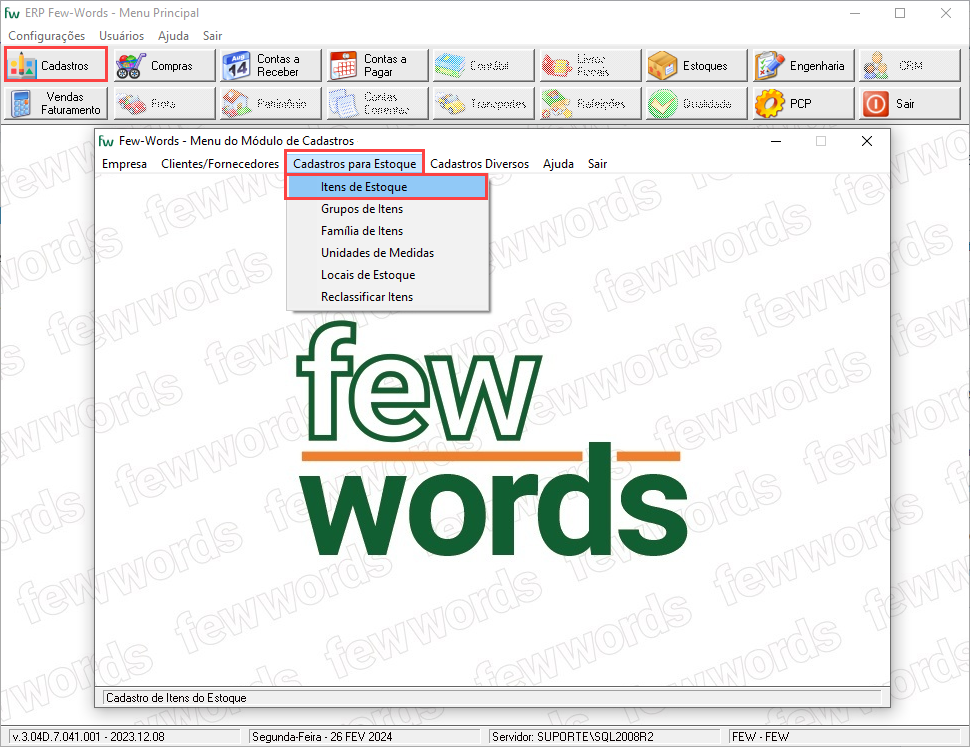Screen dimensions: 970x747
Task: Collapse Cadastros para Estoque menu
Action: coord(354,164)
